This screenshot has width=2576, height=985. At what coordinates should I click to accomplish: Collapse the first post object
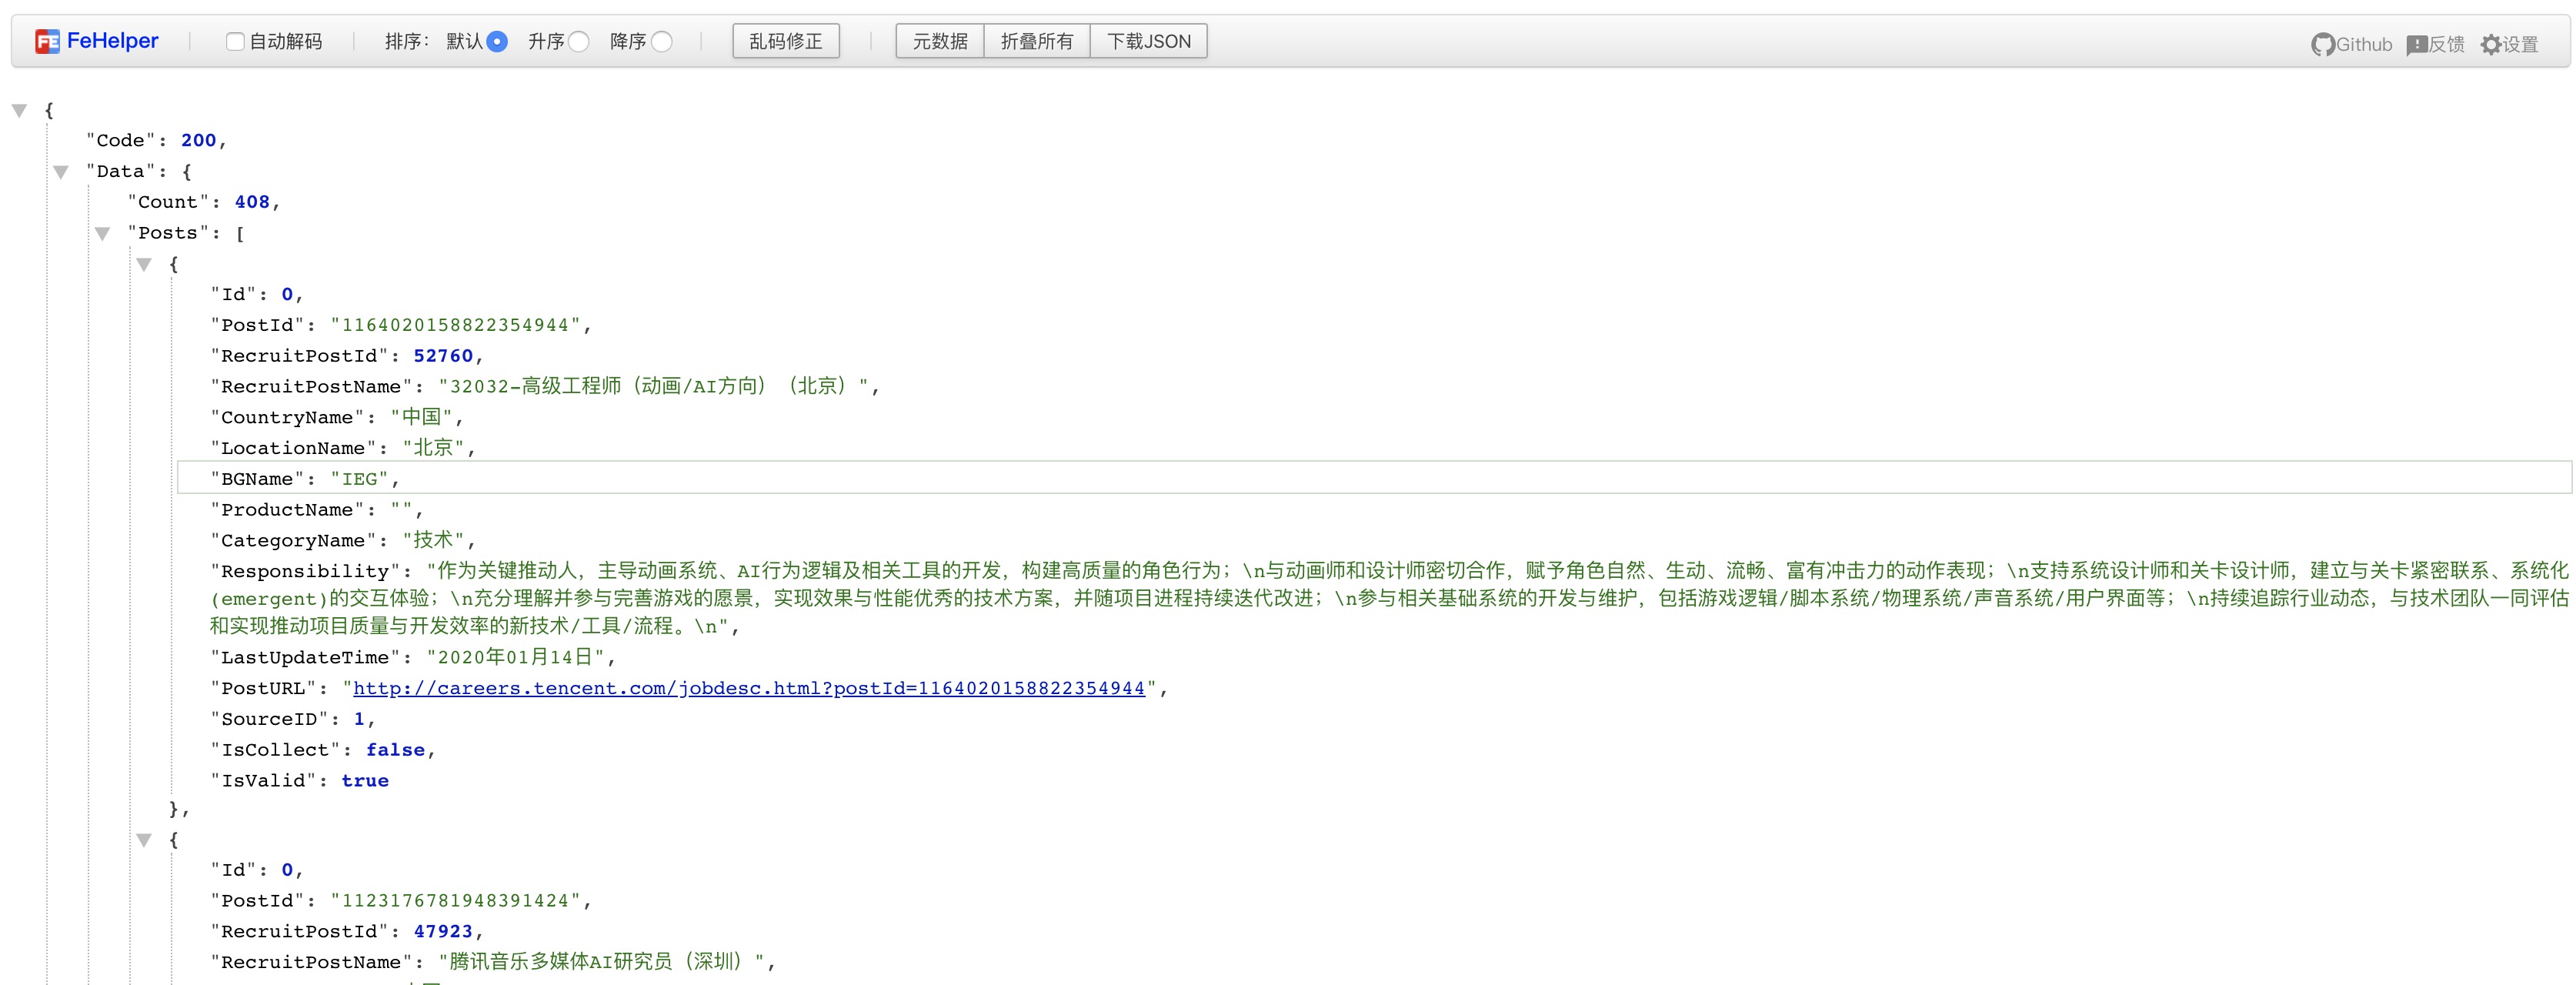coord(144,264)
